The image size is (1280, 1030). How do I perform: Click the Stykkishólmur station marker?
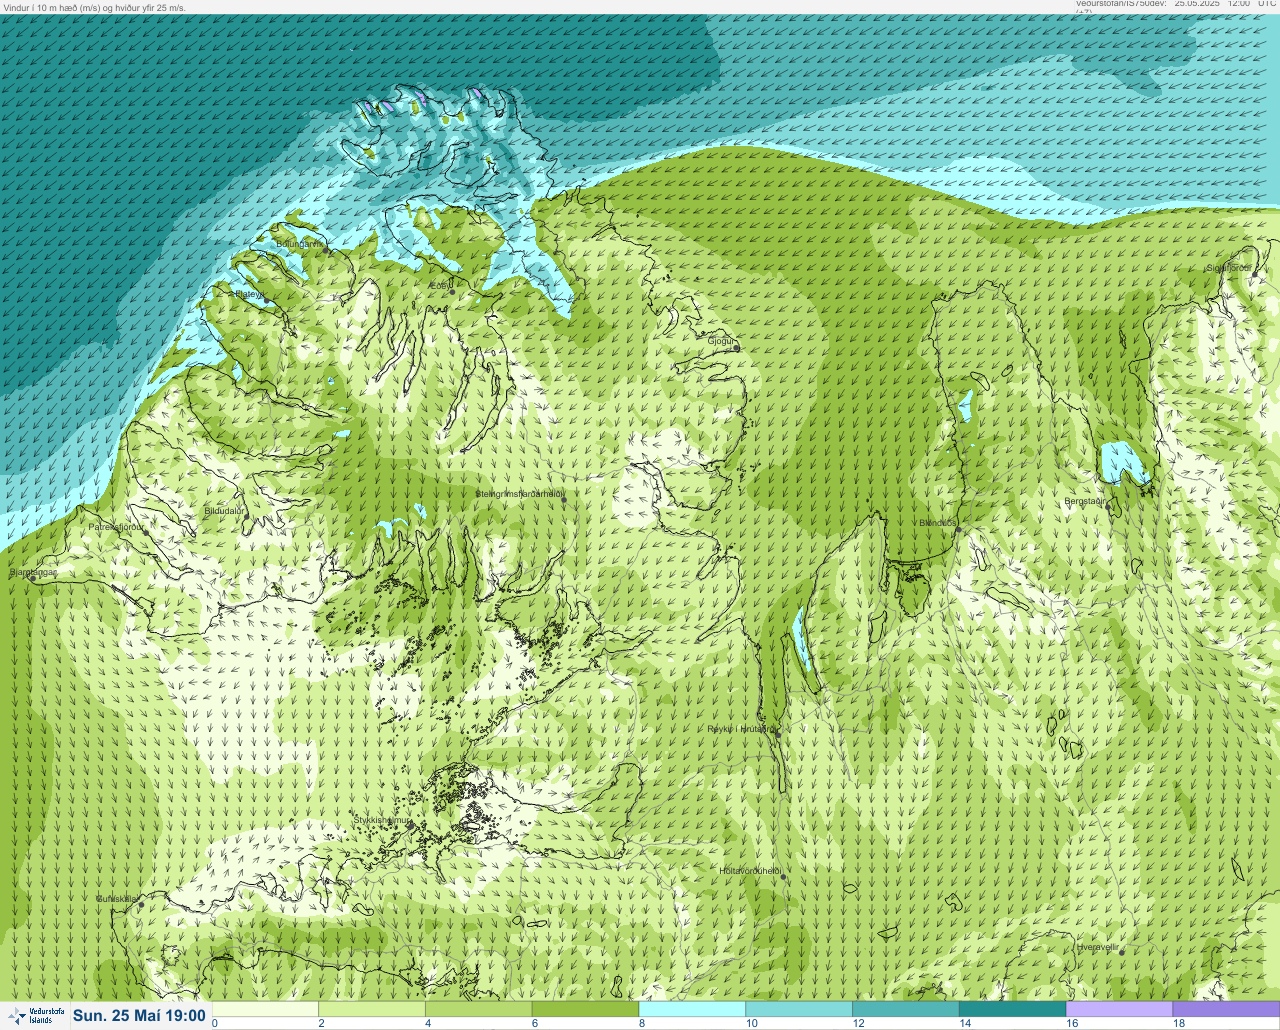[x=410, y=826]
